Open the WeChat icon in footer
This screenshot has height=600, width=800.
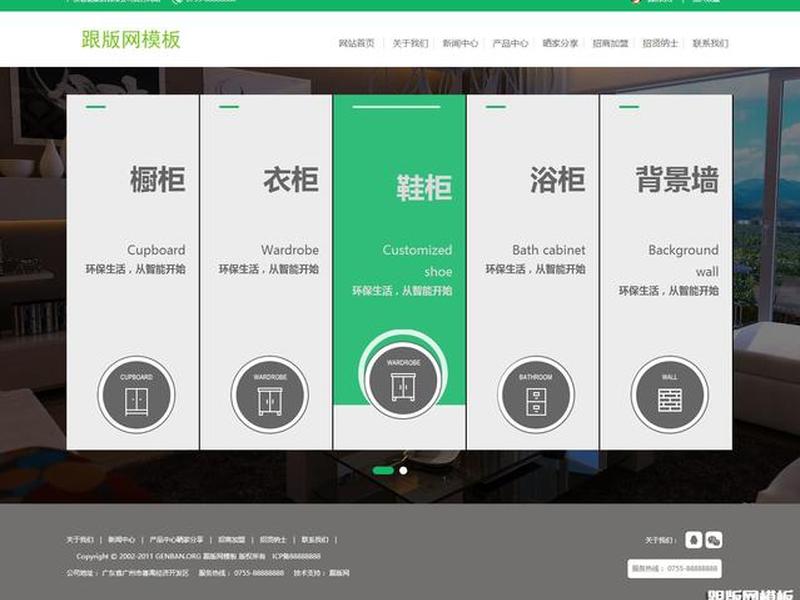(x=714, y=540)
